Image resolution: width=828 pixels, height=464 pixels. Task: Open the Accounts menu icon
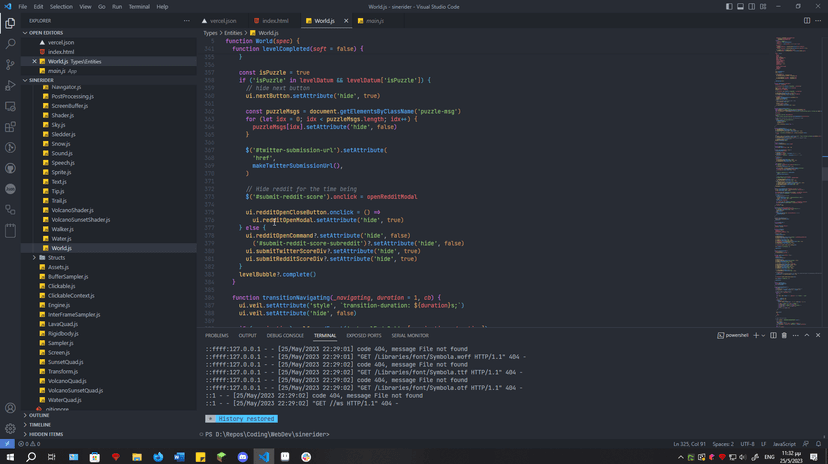(10, 408)
